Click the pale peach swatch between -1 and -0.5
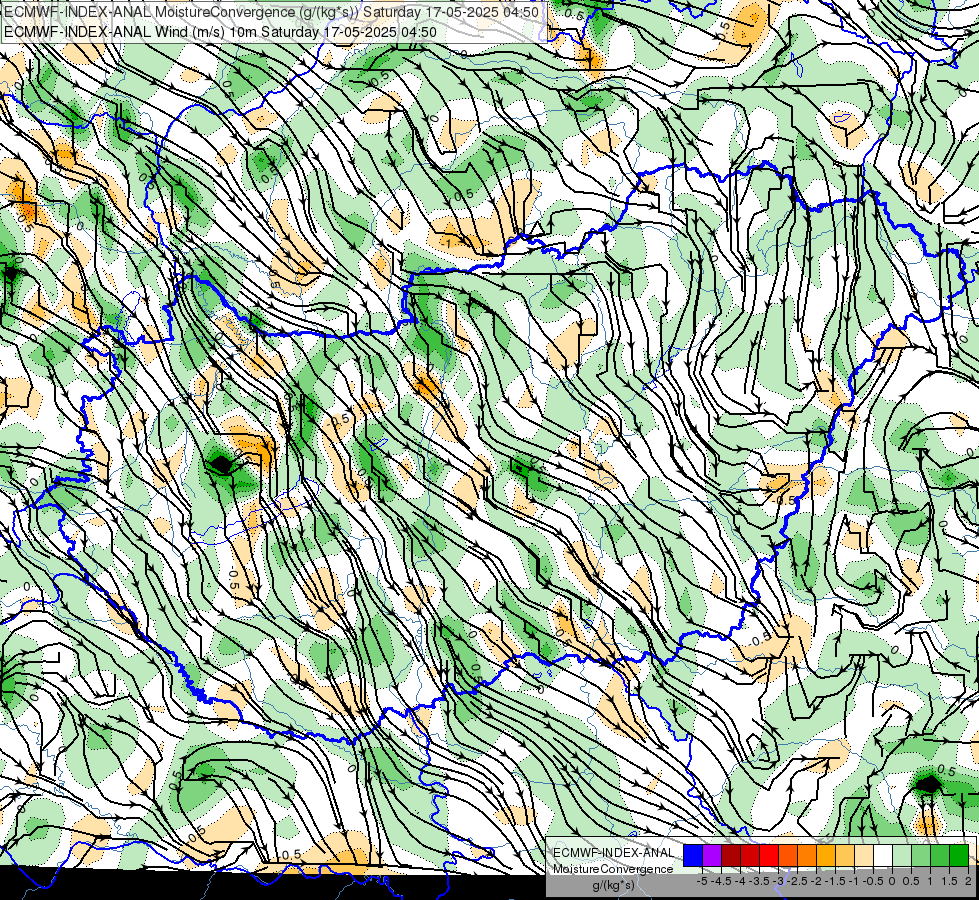 tap(864, 855)
